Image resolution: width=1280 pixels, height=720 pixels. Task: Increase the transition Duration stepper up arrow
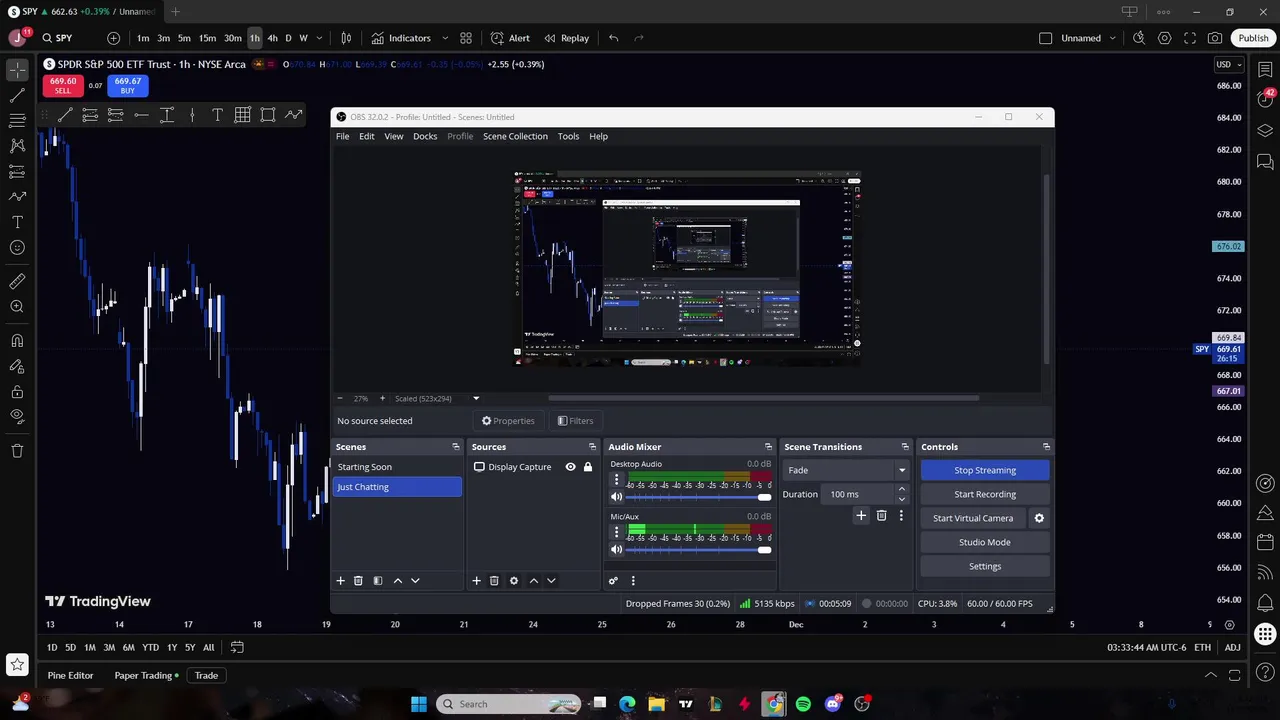(x=901, y=489)
